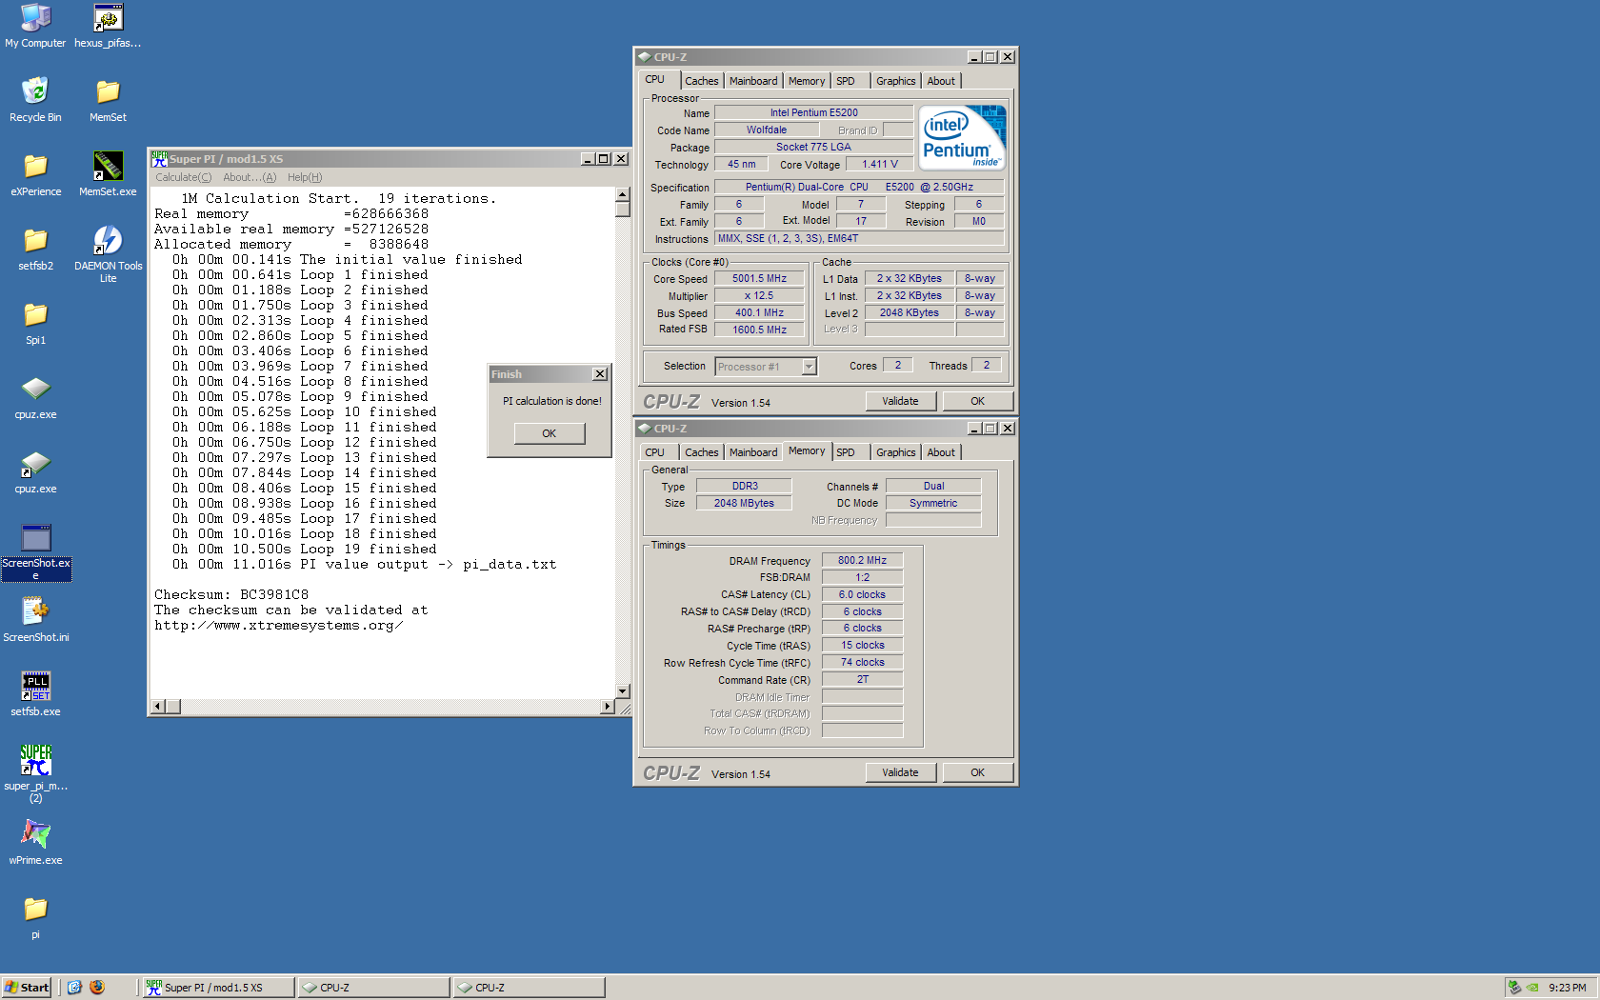Image resolution: width=1600 pixels, height=1000 pixels.
Task: Switch to Graphics tab in upper CPU-Z
Action: click(x=895, y=81)
